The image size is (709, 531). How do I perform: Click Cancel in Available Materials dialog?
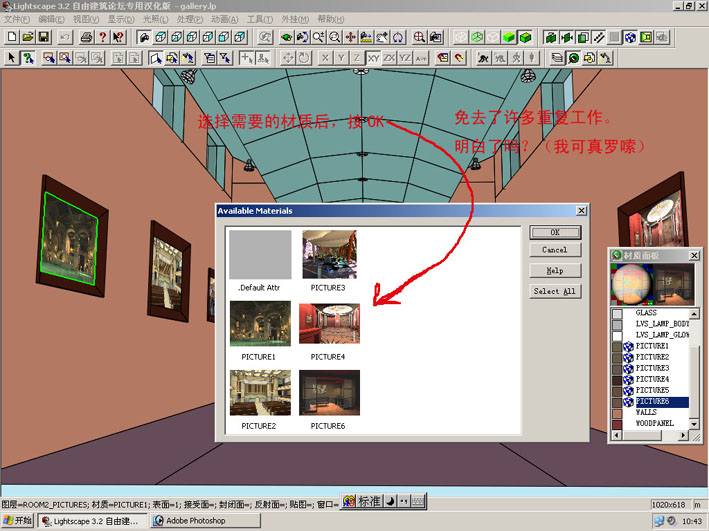pyautogui.click(x=555, y=250)
